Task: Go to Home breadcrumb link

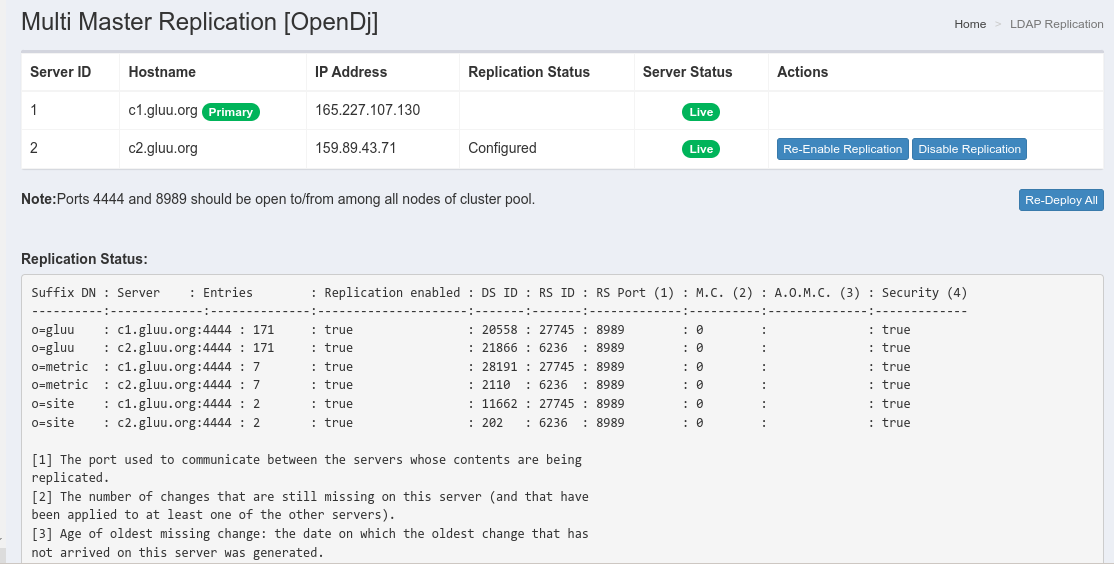Action: (x=970, y=24)
